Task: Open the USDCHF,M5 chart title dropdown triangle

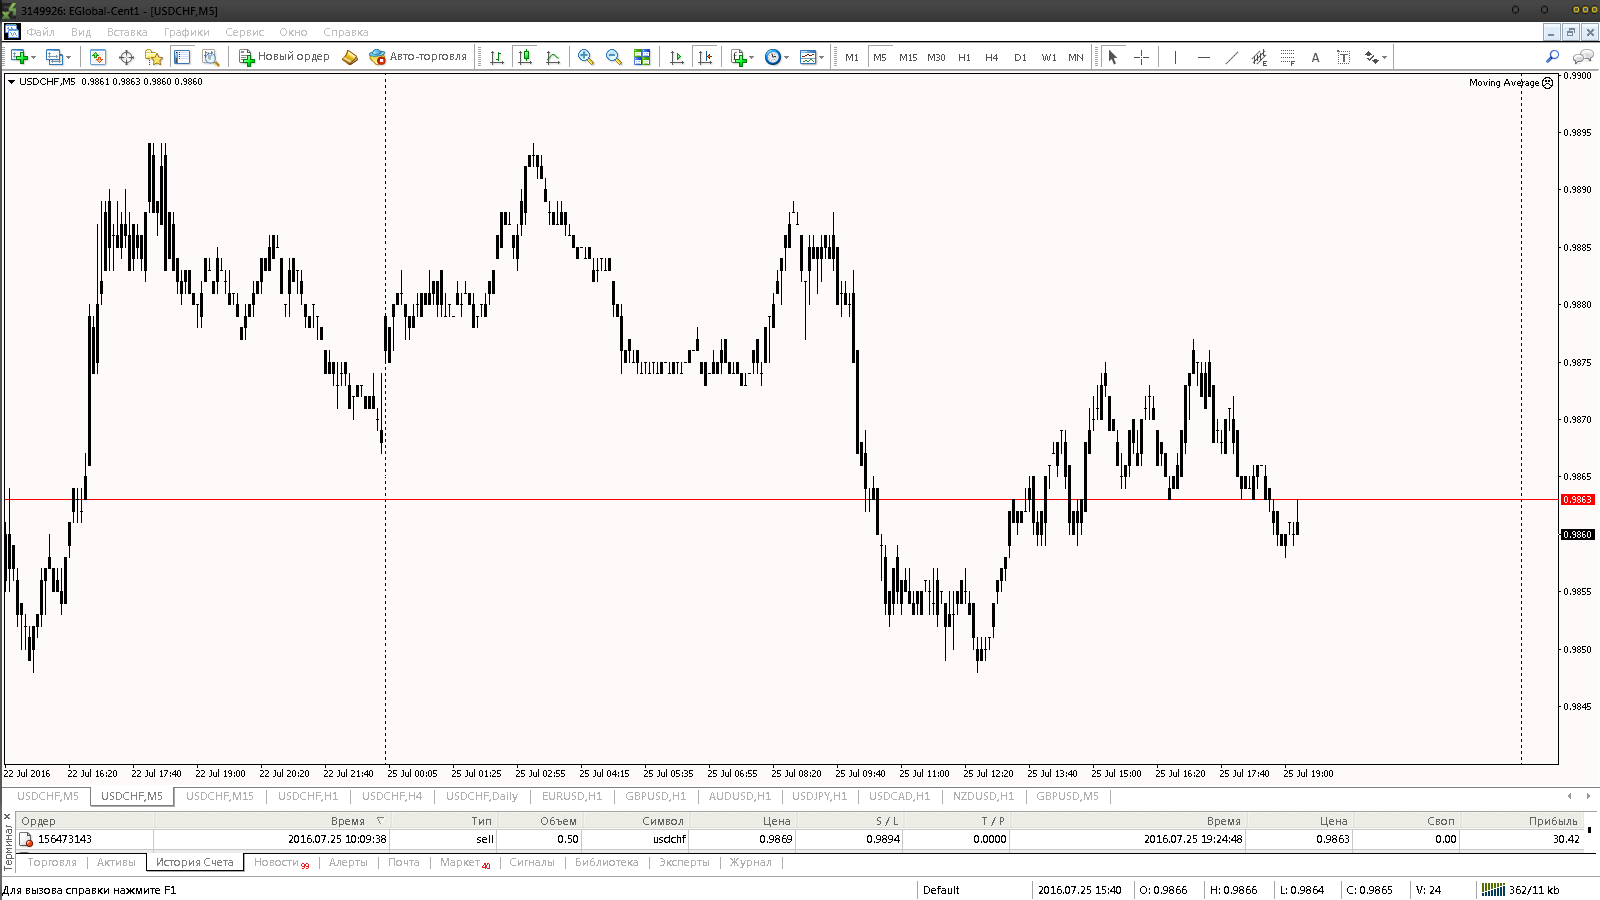Action: (x=11, y=82)
